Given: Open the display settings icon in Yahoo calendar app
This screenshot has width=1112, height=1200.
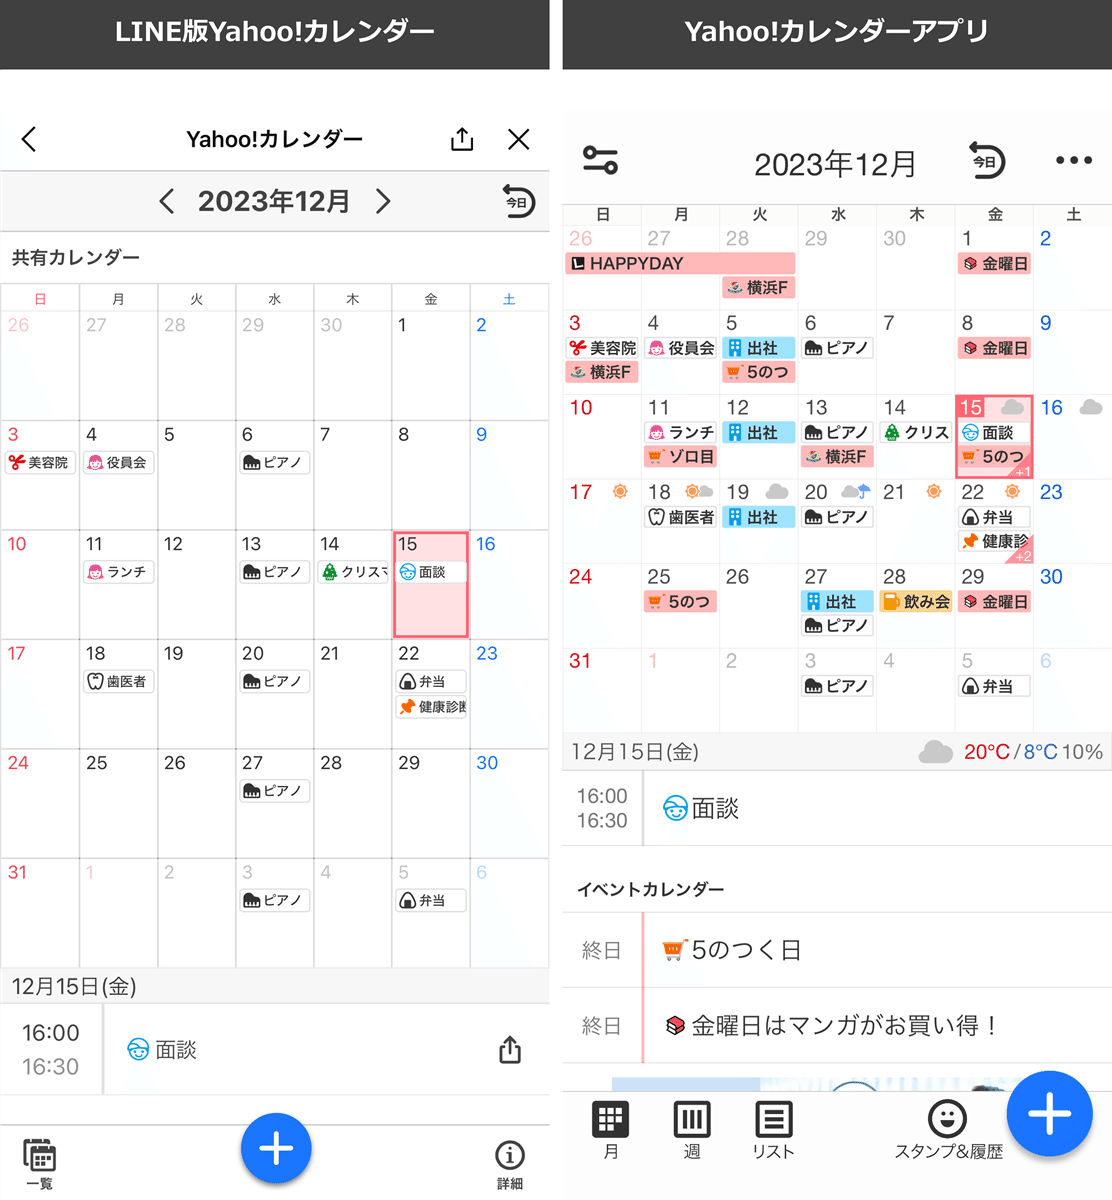Looking at the screenshot, I should click(x=601, y=160).
